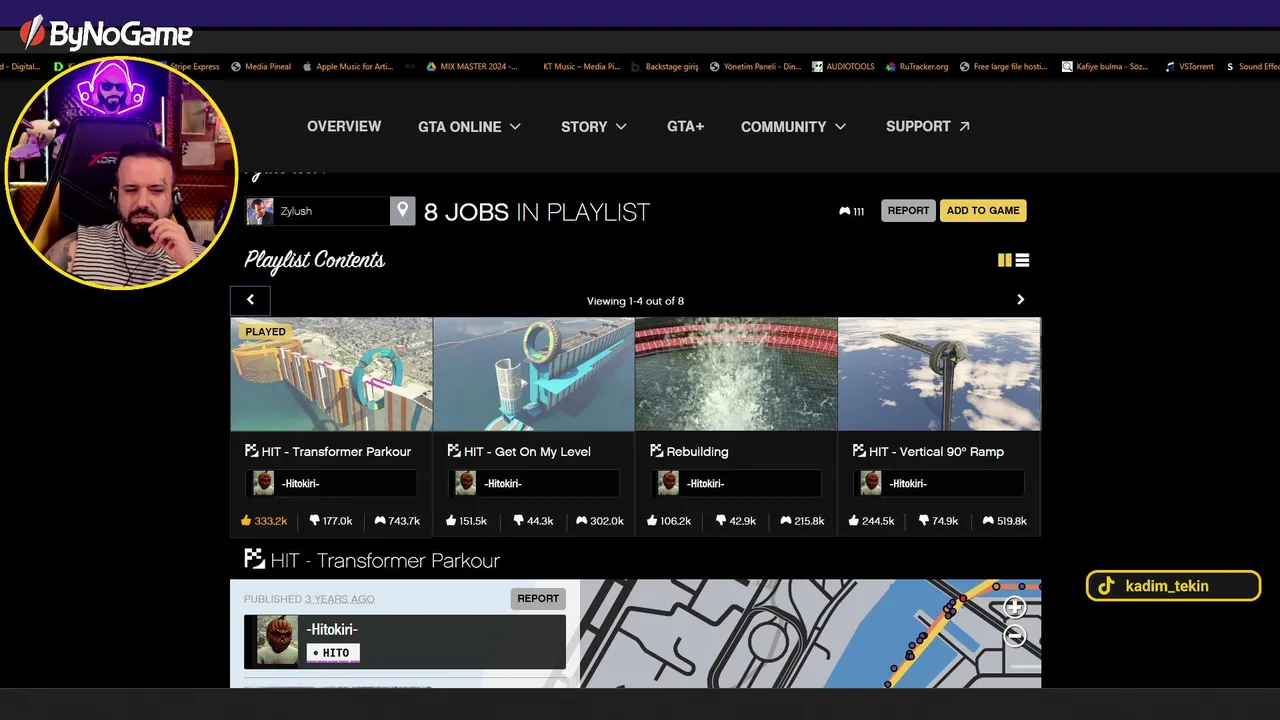
Task: Expand the STORY dropdown menu
Action: click(x=594, y=126)
